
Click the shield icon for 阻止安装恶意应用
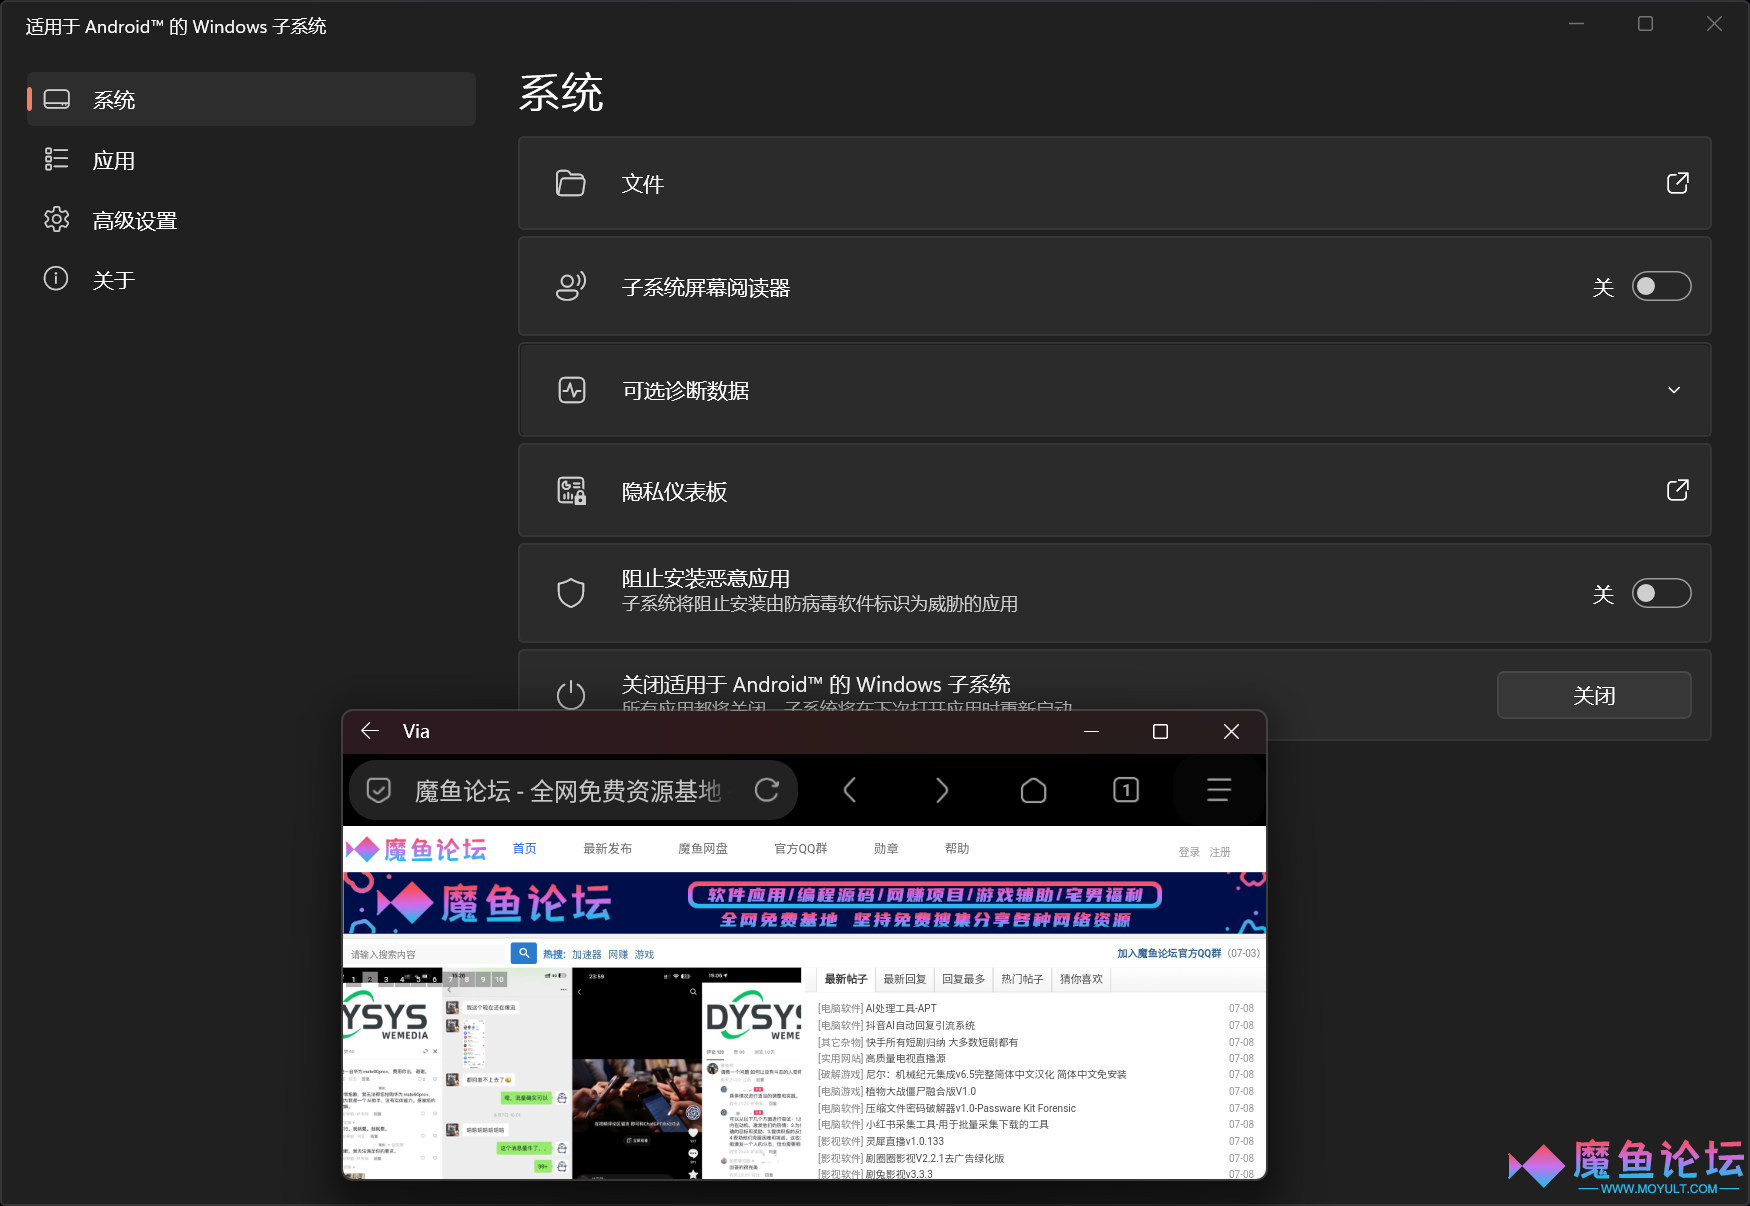click(571, 593)
